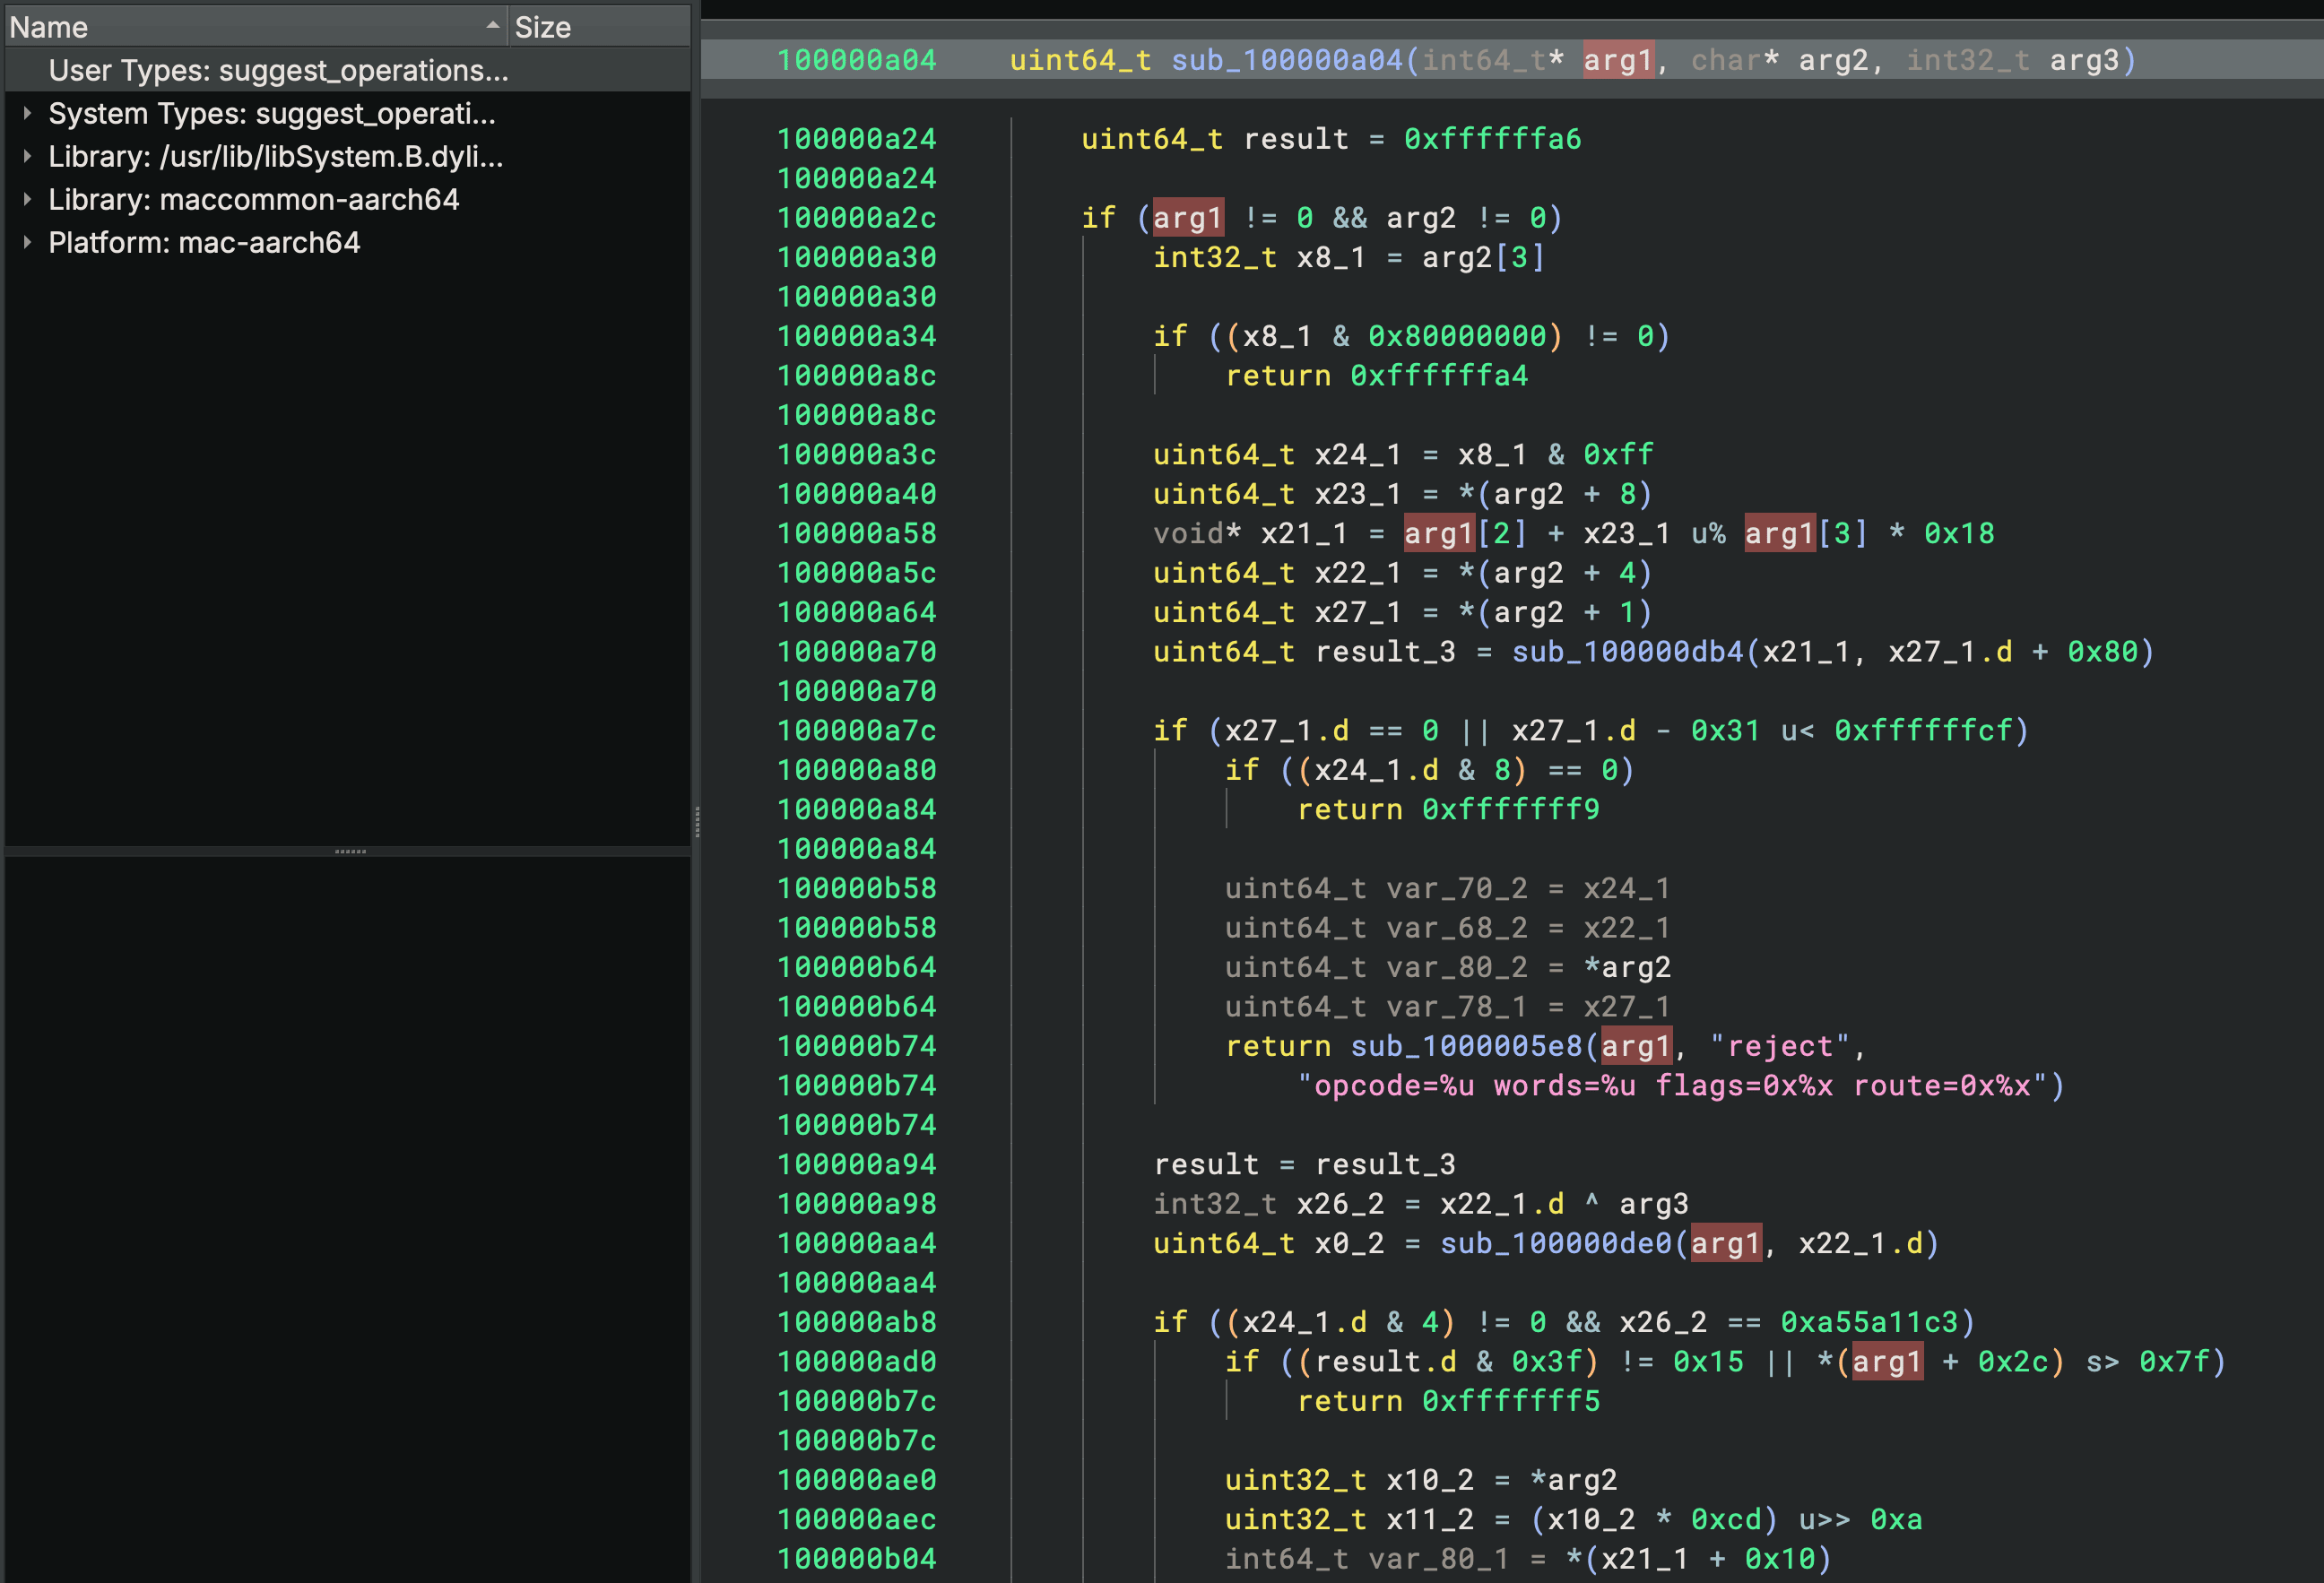Click arg1 parameter in function signature
Viewport: 2324px width, 1583px height.
tap(1618, 60)
